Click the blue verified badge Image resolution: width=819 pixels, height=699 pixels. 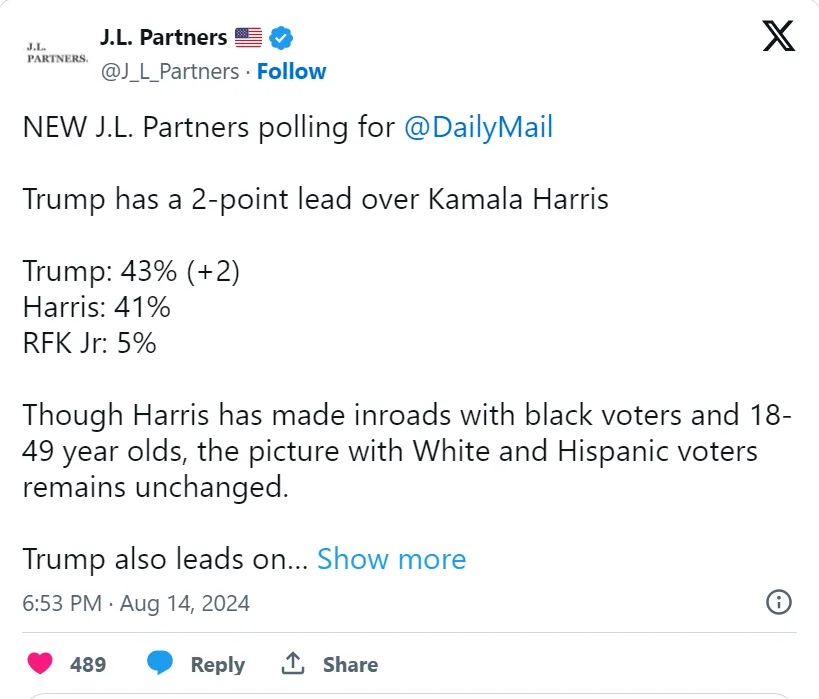[281, 38]
